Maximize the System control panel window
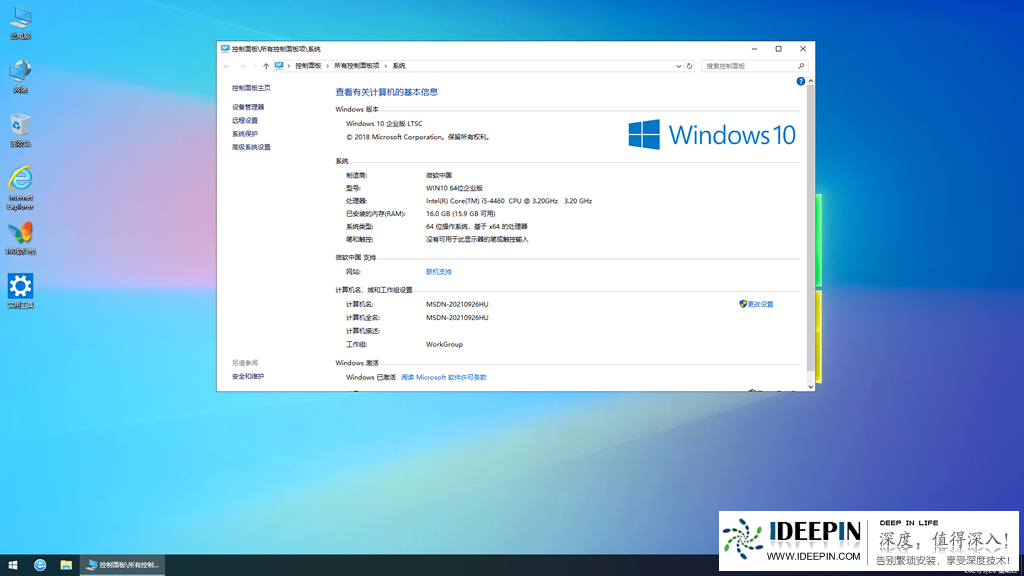The width and height of the screenshot is (1024, 576). coord(778,49)
